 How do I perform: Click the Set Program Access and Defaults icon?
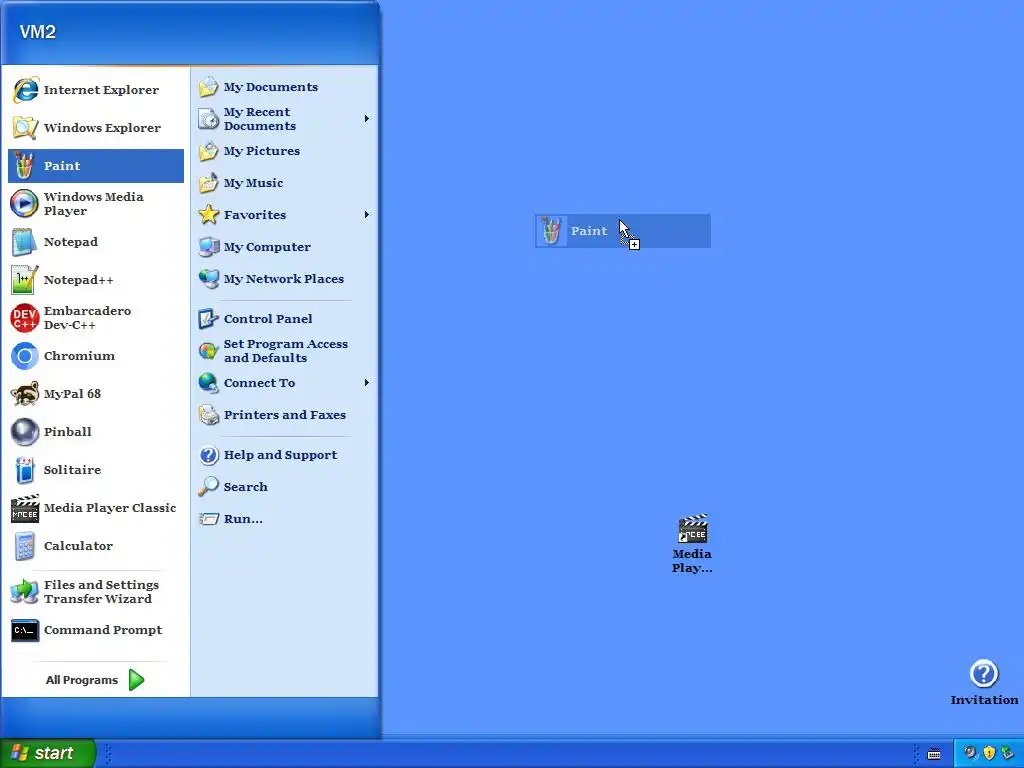[x=208, y=351]
